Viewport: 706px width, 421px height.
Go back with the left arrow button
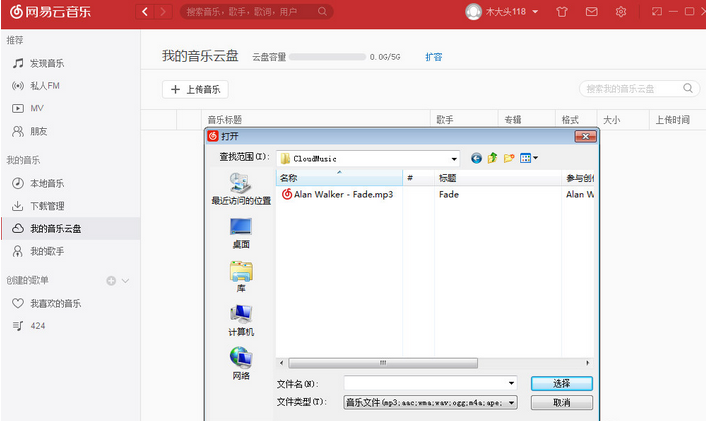pos(145,11)
